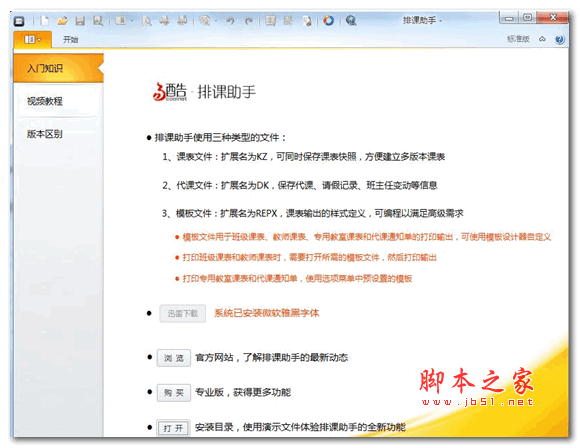Click the line '3、模板文件：扩展名为REPX'
Screen dimensions: 580x448
click(313, 213)
